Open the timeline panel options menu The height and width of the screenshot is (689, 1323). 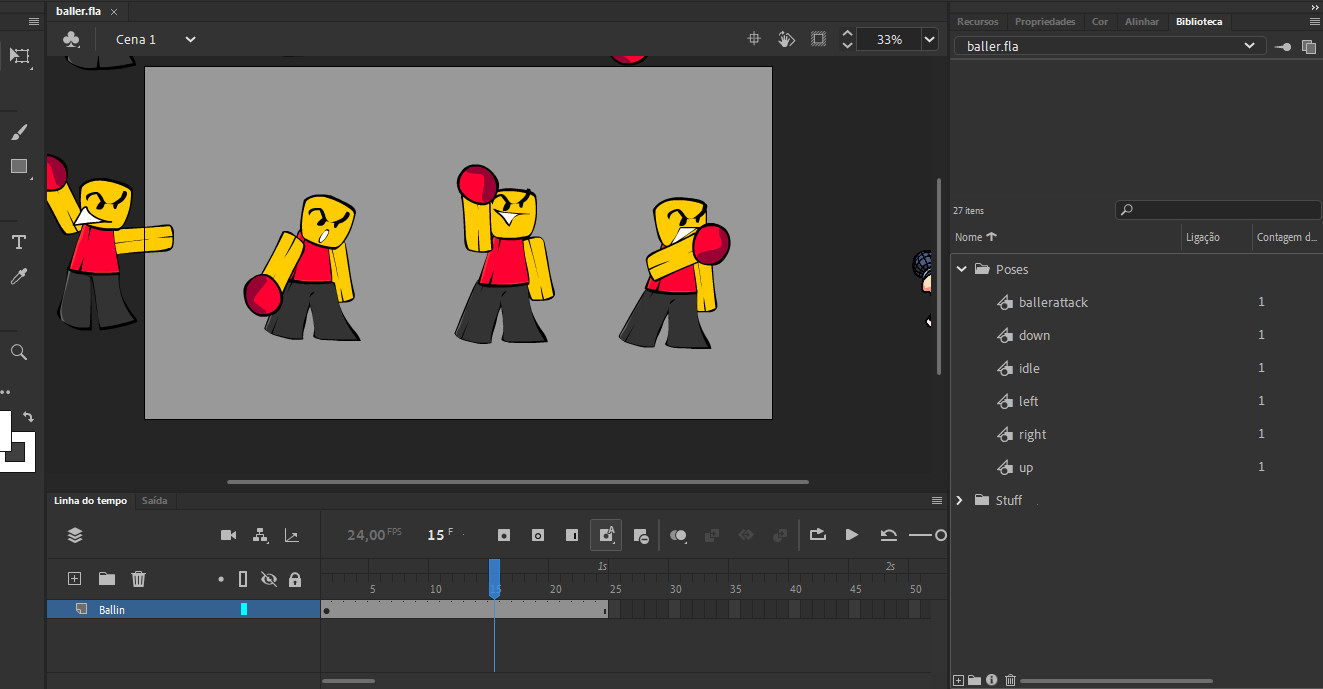pyautogui.click(x=937, y=500)
